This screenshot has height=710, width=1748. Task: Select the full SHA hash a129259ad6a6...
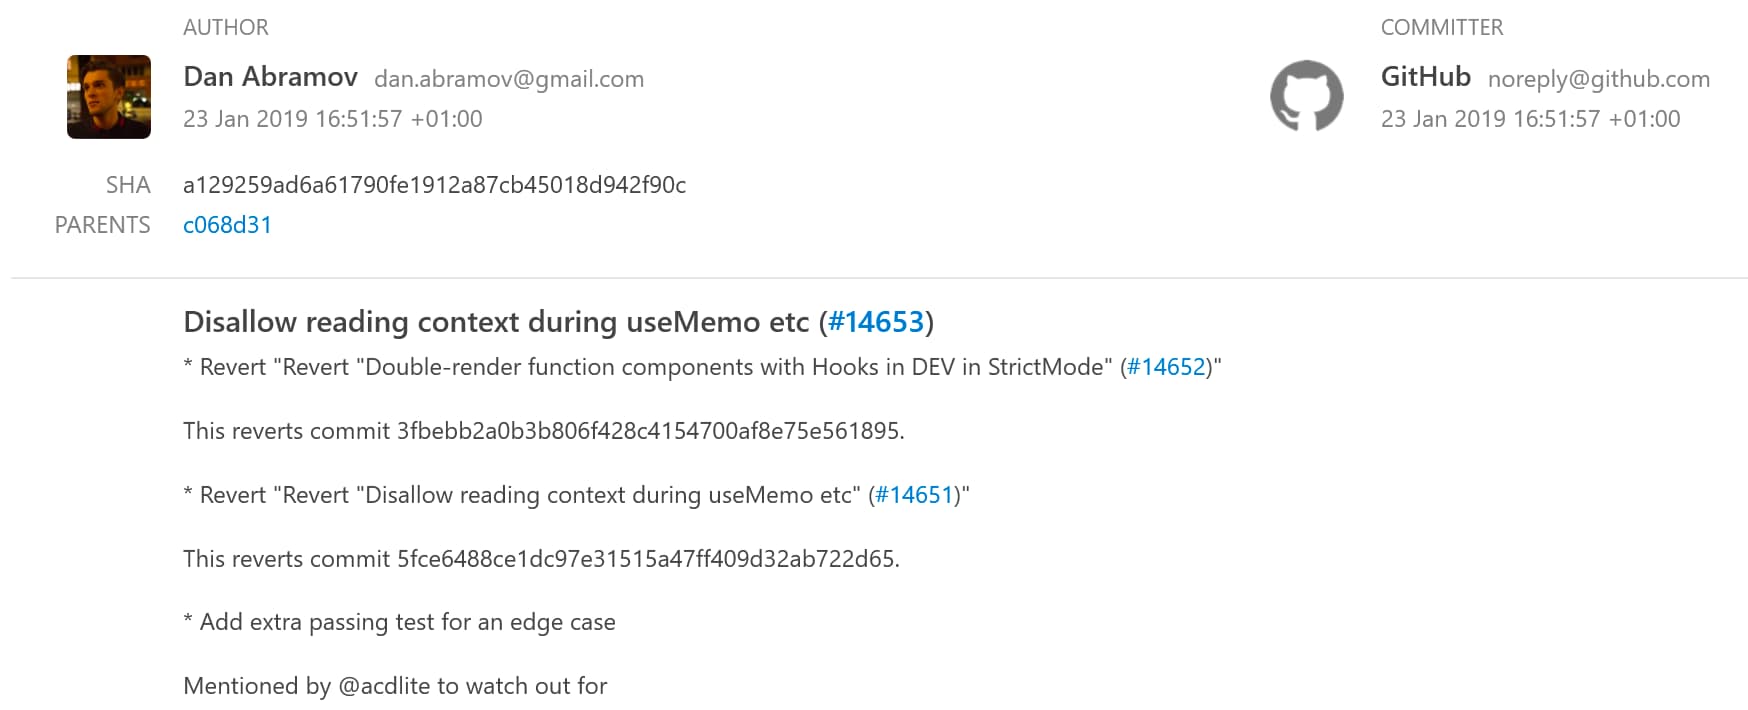(x=434, y=185)
